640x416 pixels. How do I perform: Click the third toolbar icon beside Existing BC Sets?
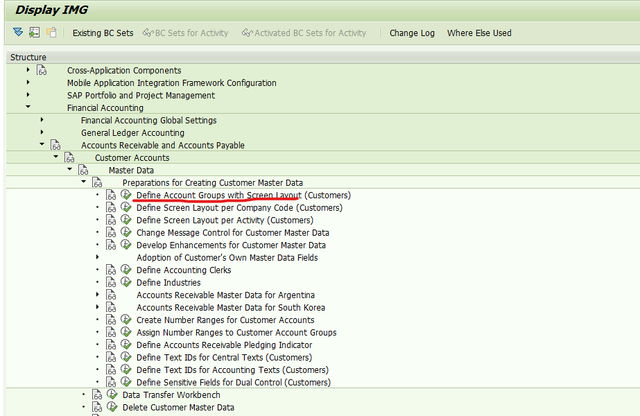point(51,33)
